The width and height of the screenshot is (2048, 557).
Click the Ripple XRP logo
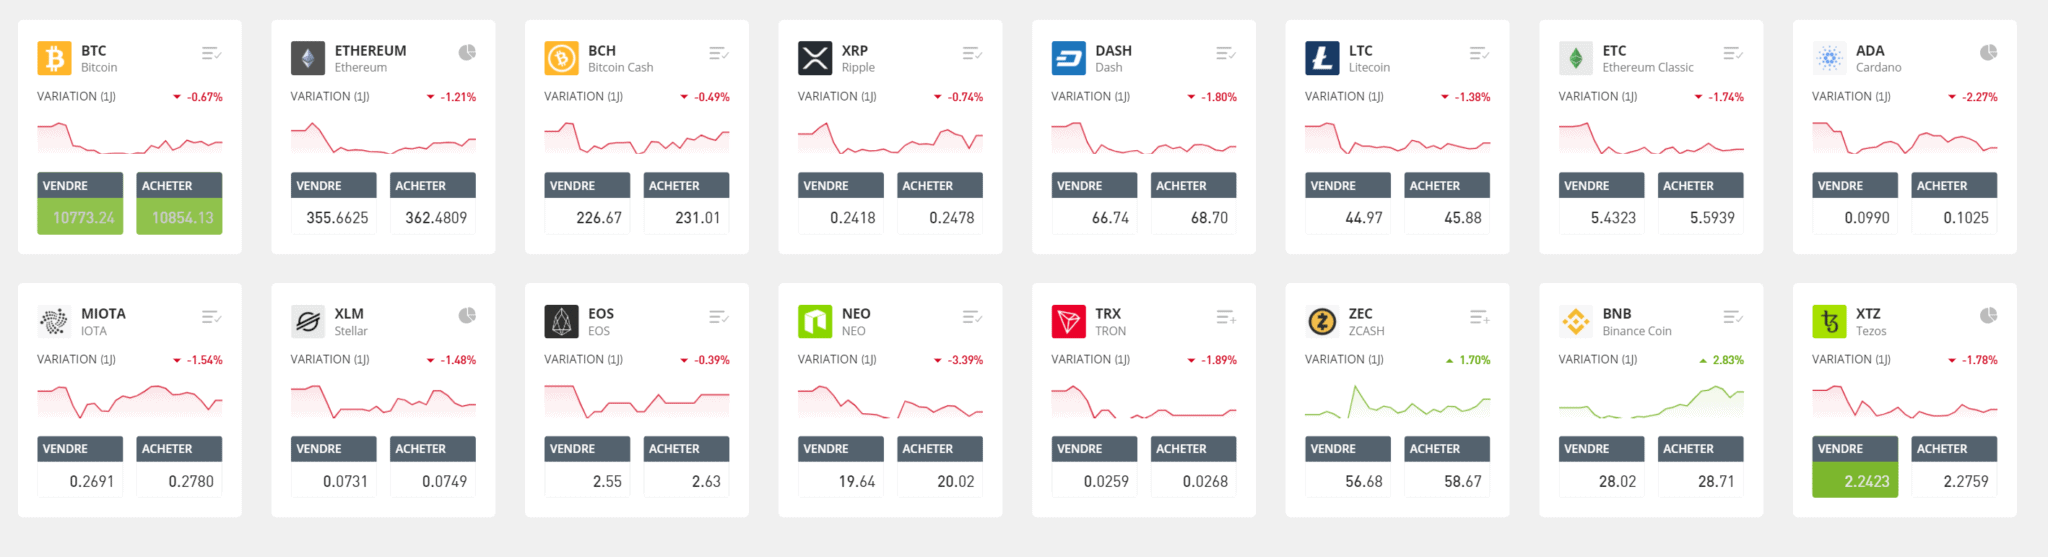pyautogui.click(x=815, y=58)
